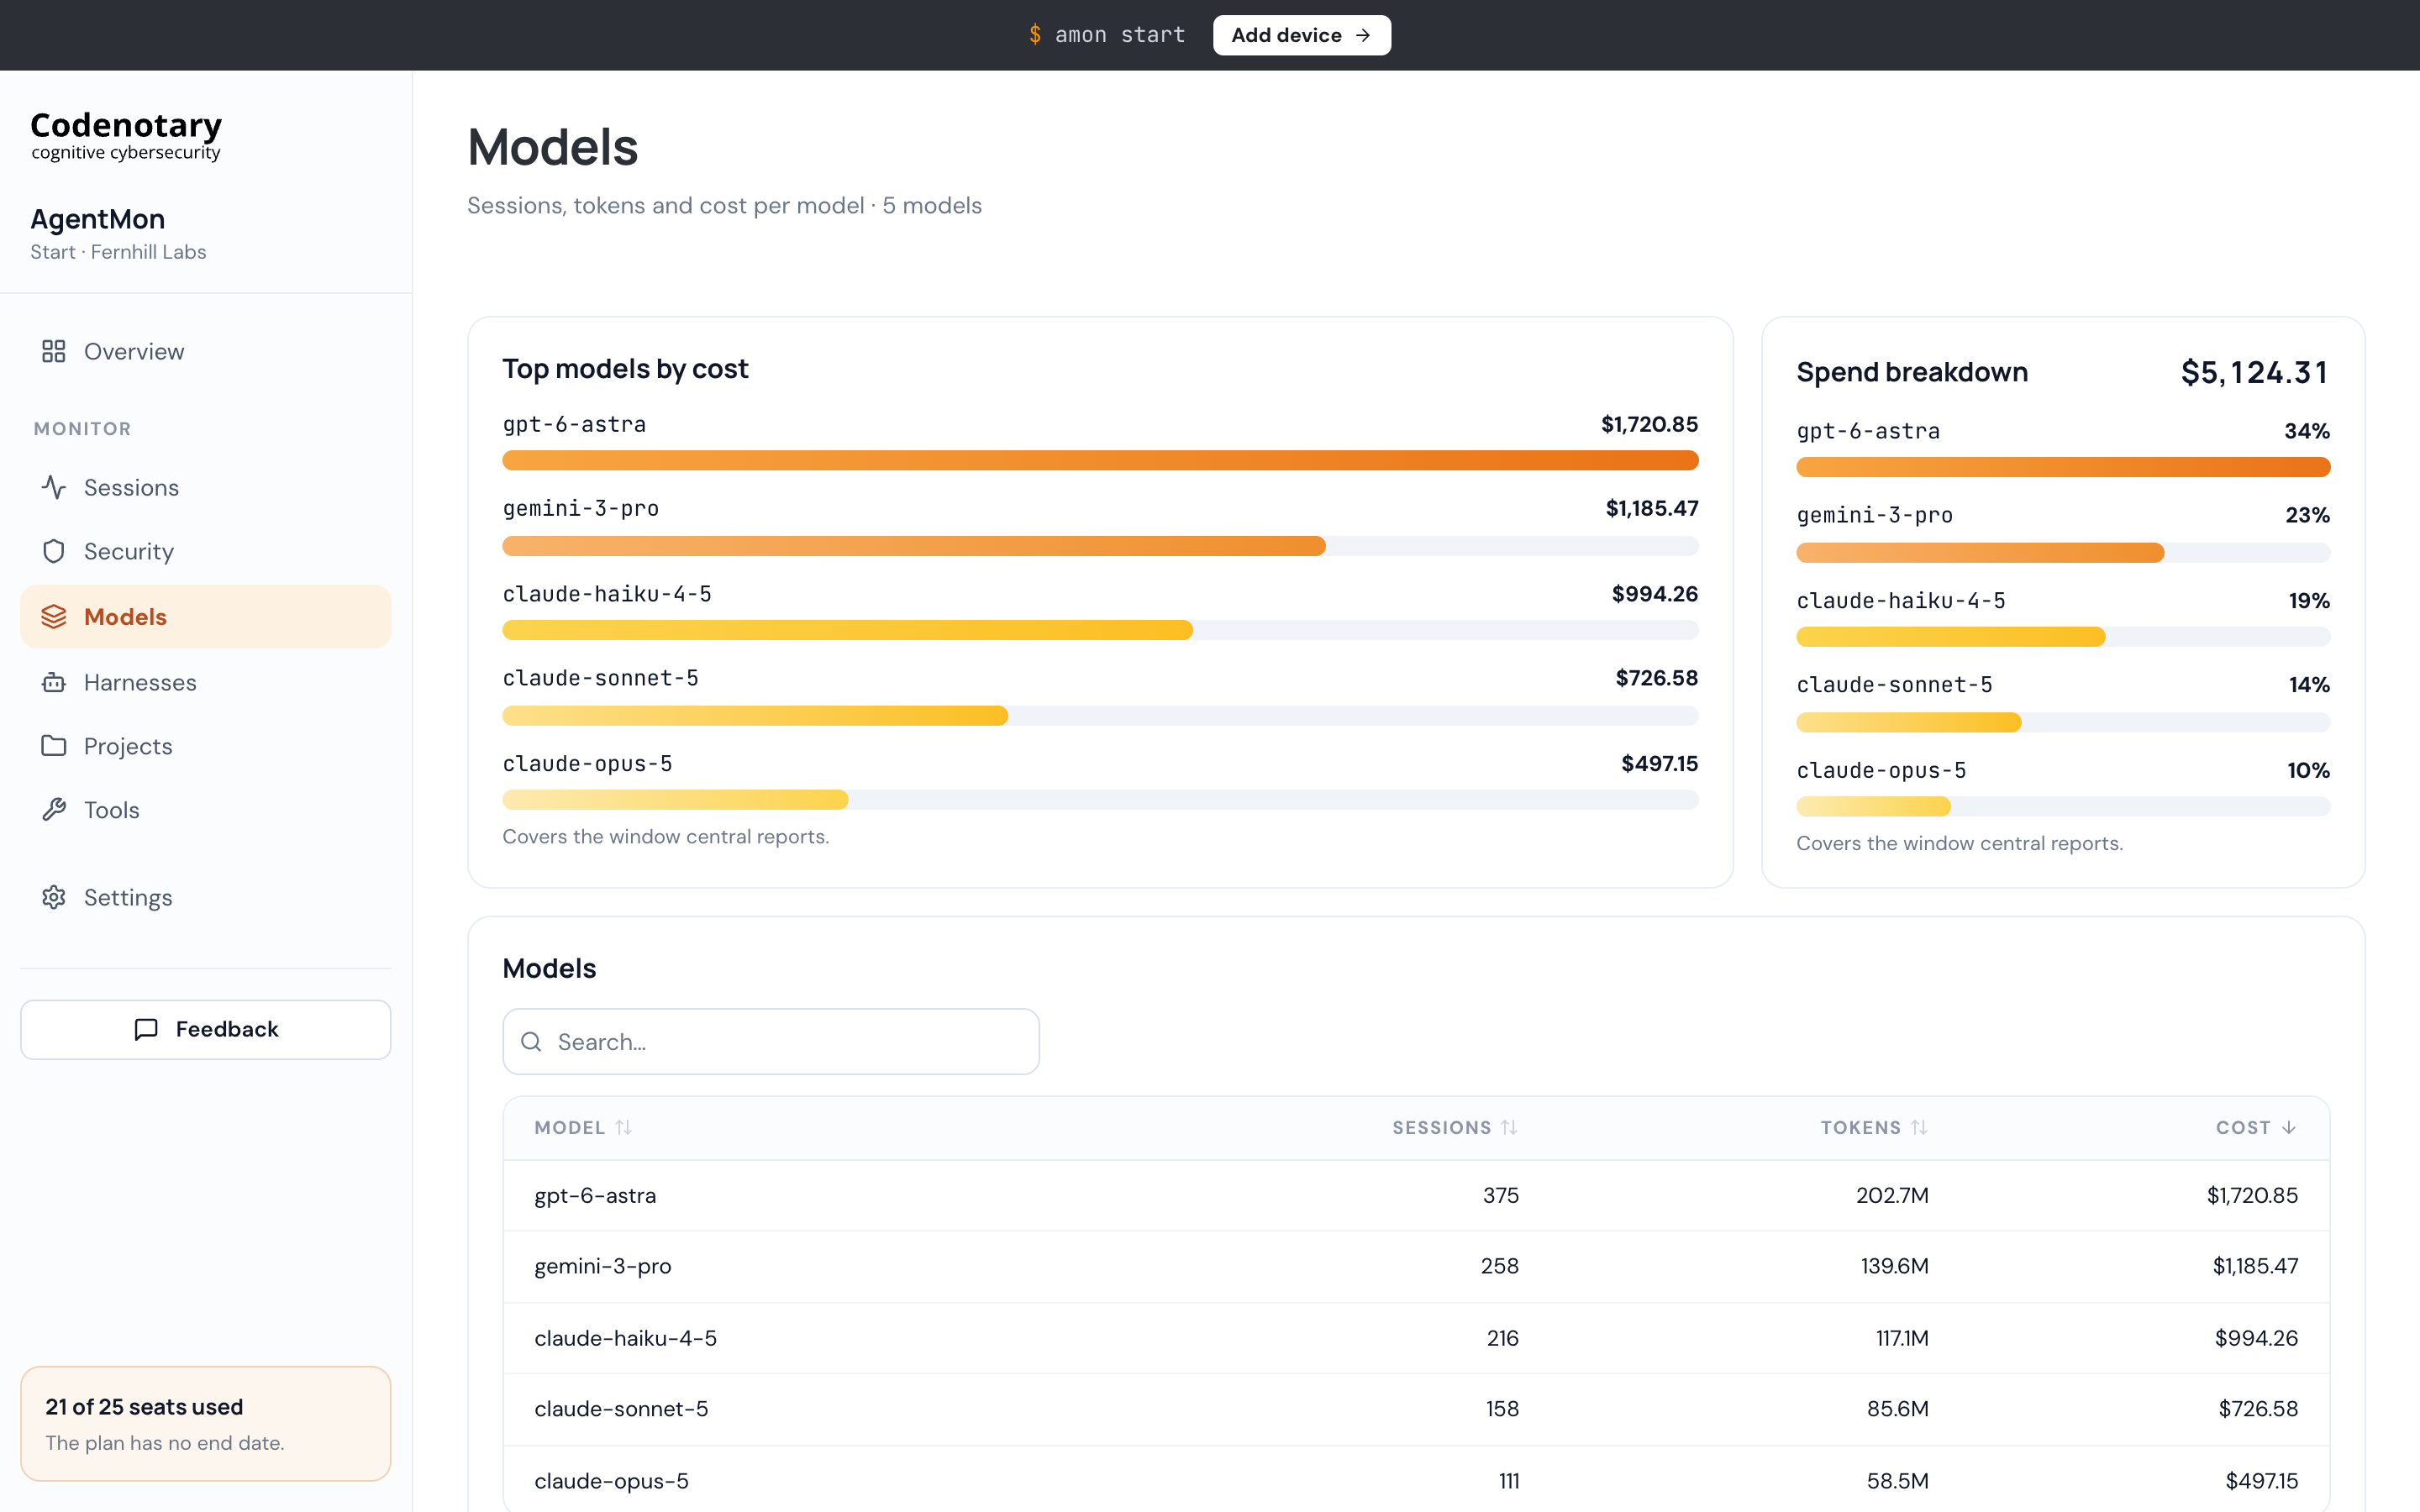The image size is (2420, 1512).
Task: Click the 216 sessions cell
Action: point(1502,1338)
